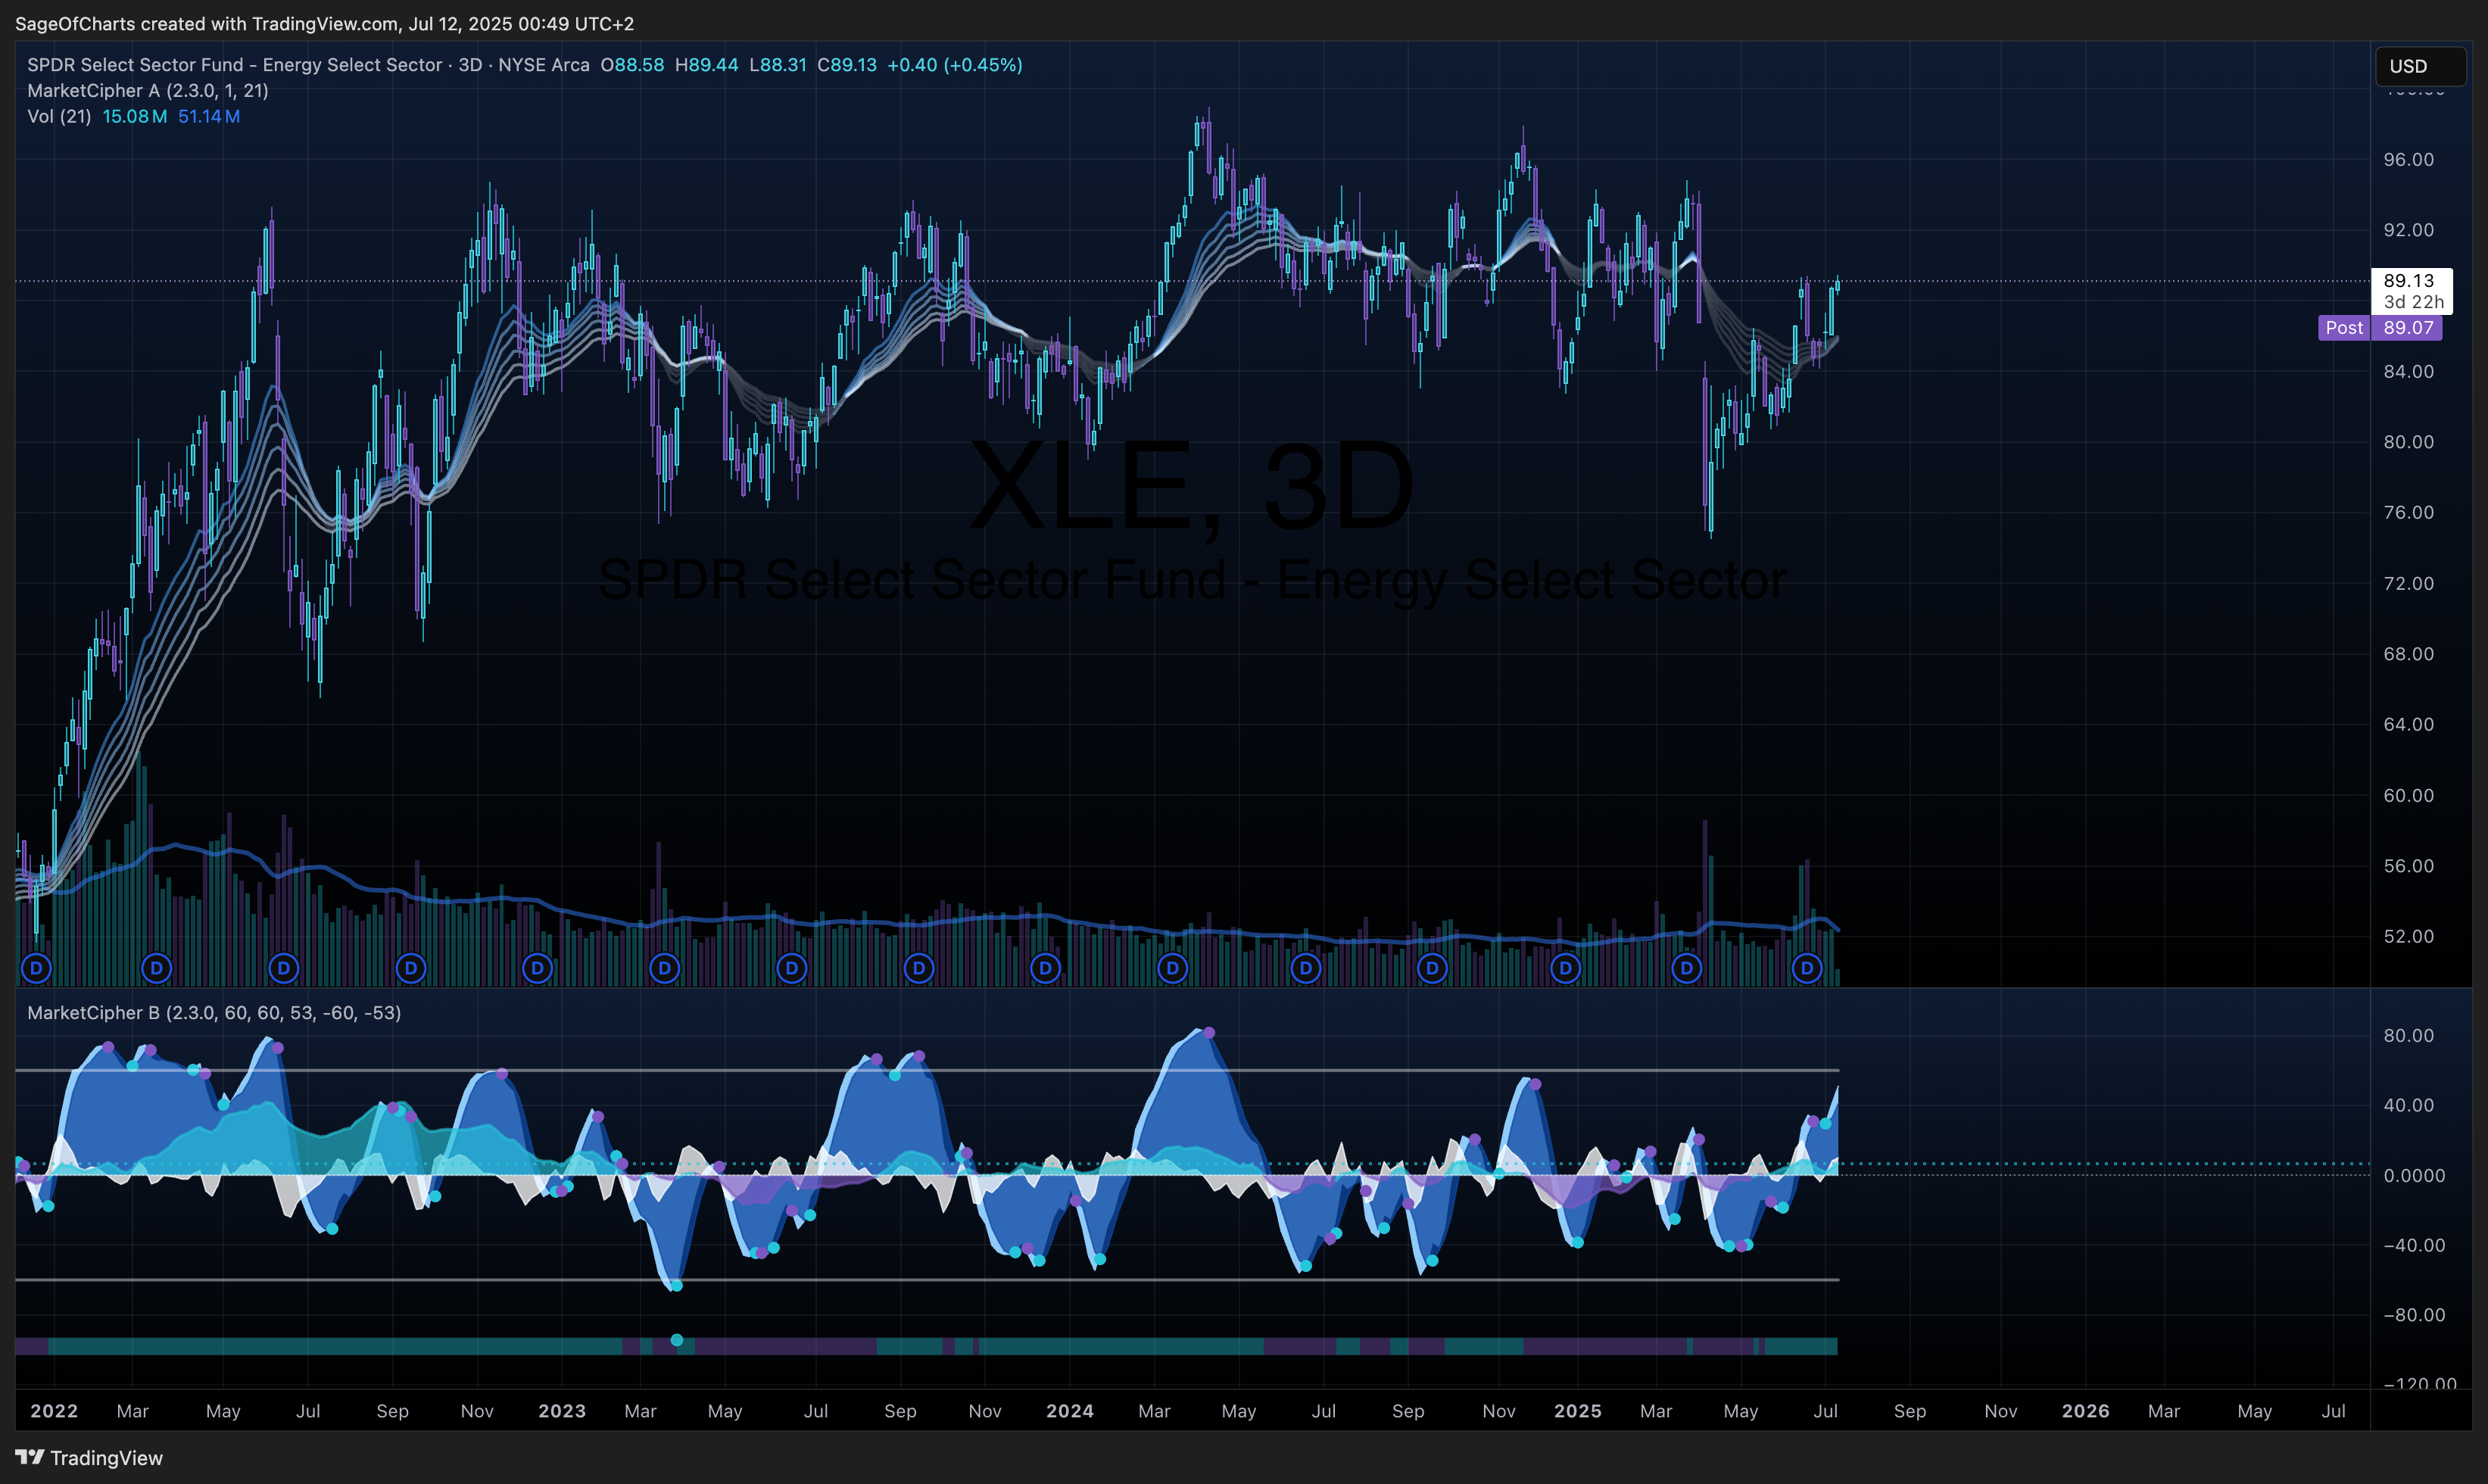Click the SPDR Energy Select Sector symbol title
2488x1484 pixels.
308,65
